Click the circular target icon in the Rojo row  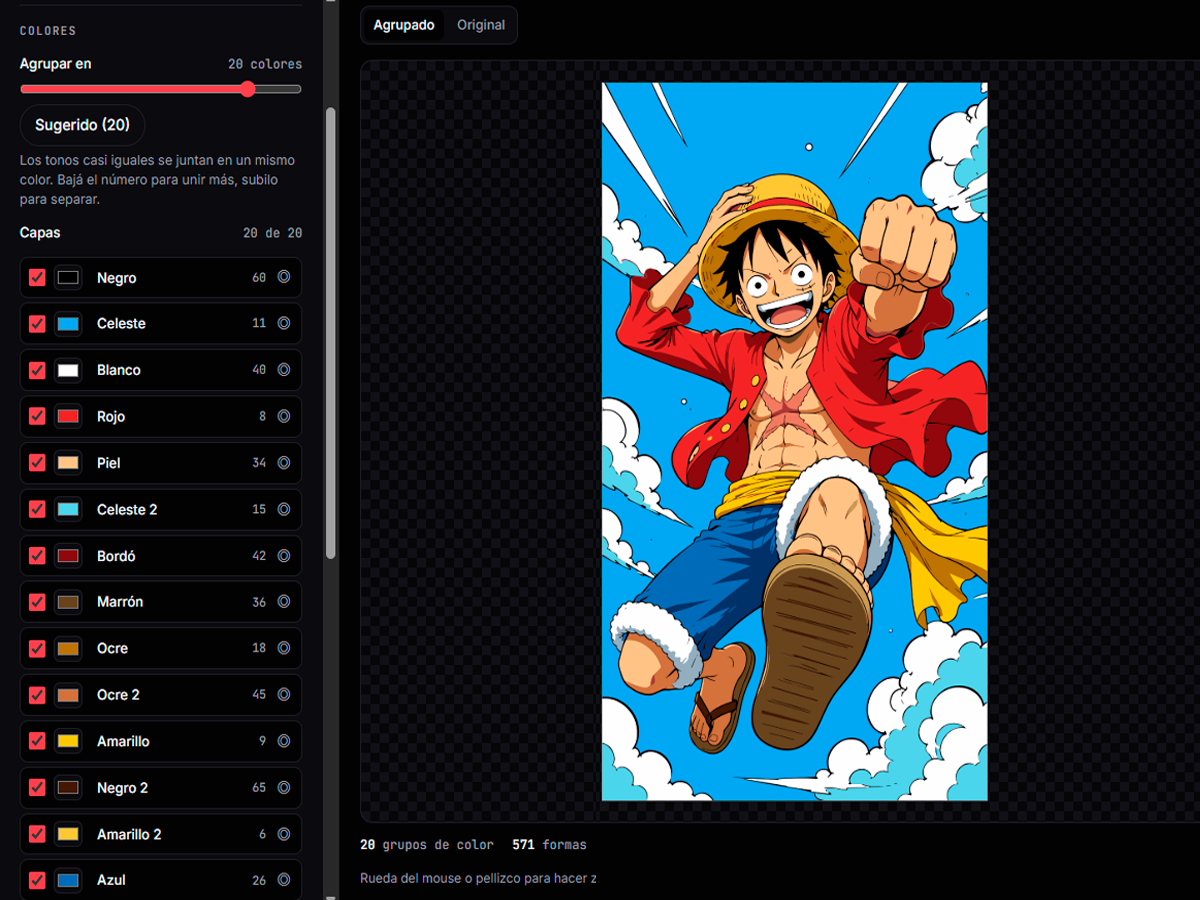point(284,416)
